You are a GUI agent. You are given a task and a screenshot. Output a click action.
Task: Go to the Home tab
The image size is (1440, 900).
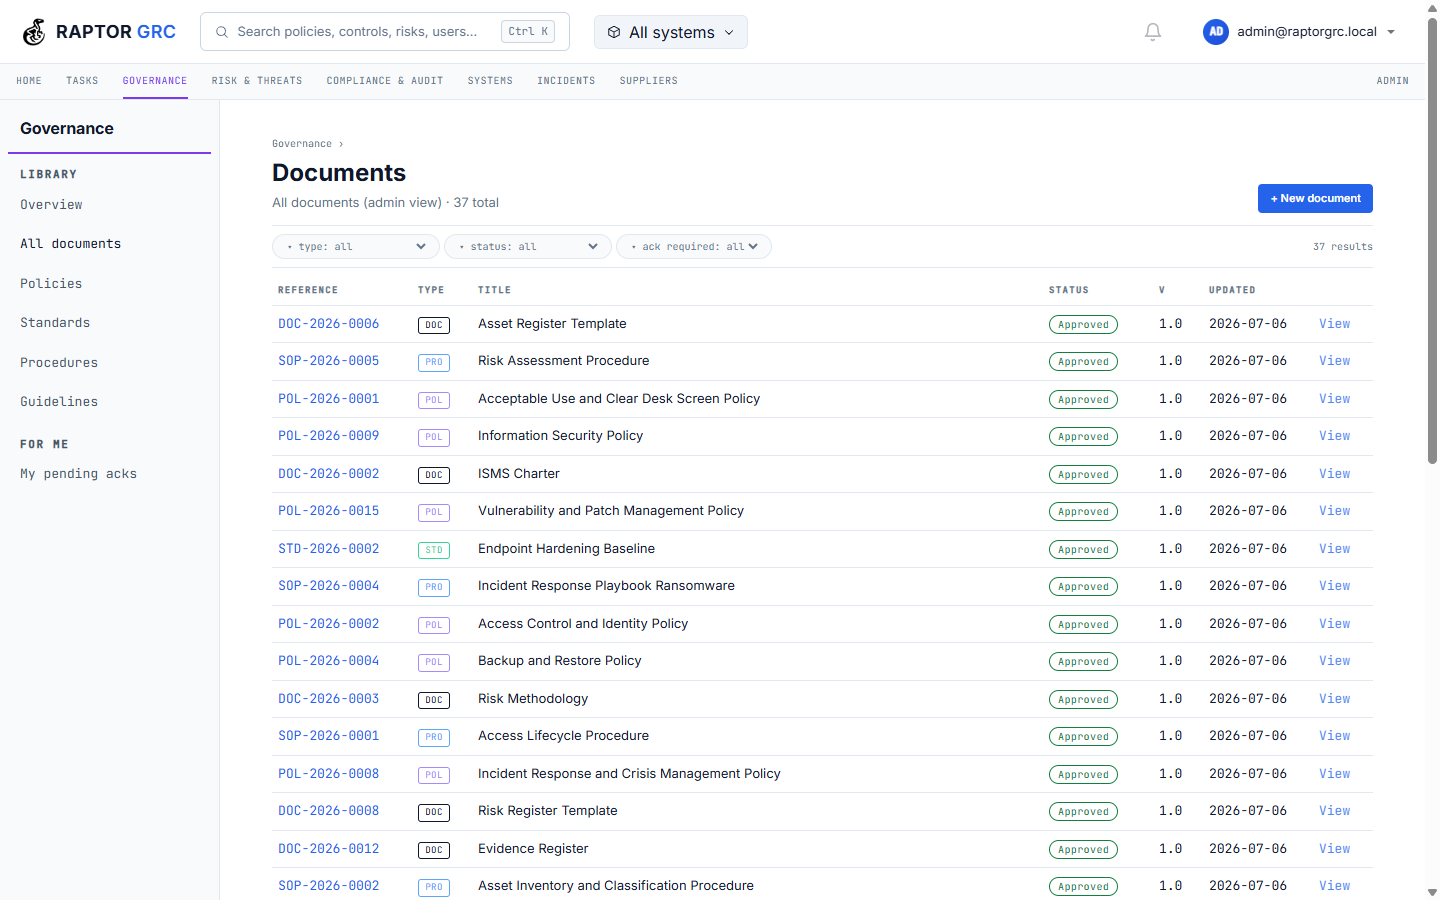point(29,81)
